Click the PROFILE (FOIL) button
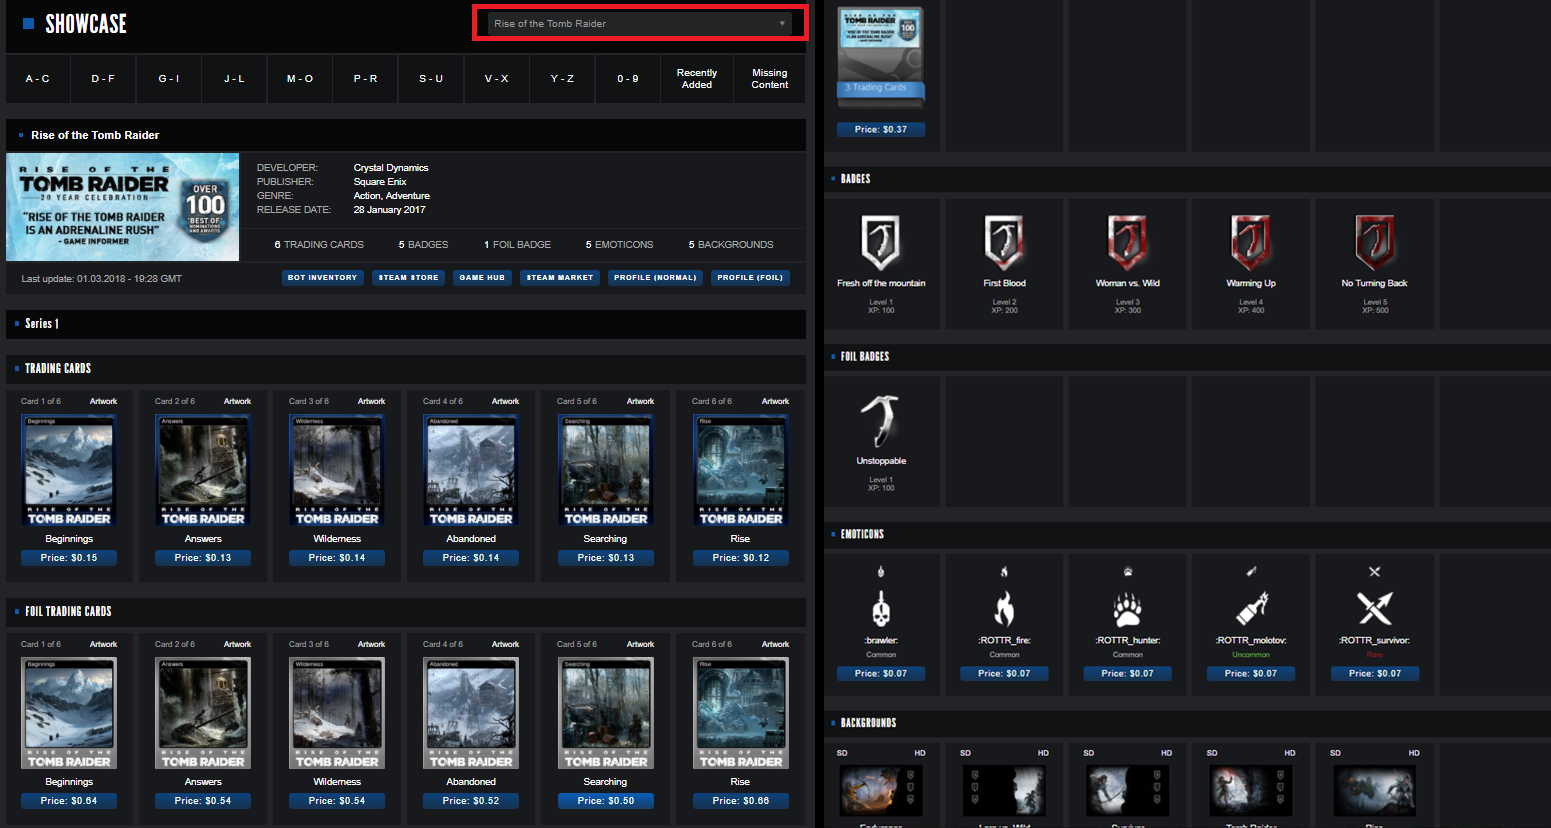Image resolution: width=1551 pixels, height=828 pixels. pos(750,278)
